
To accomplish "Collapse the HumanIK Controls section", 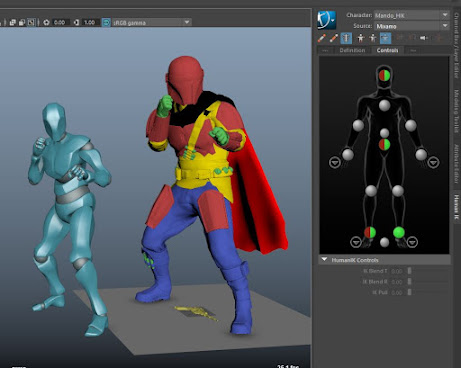I will (x=324, y=260).
